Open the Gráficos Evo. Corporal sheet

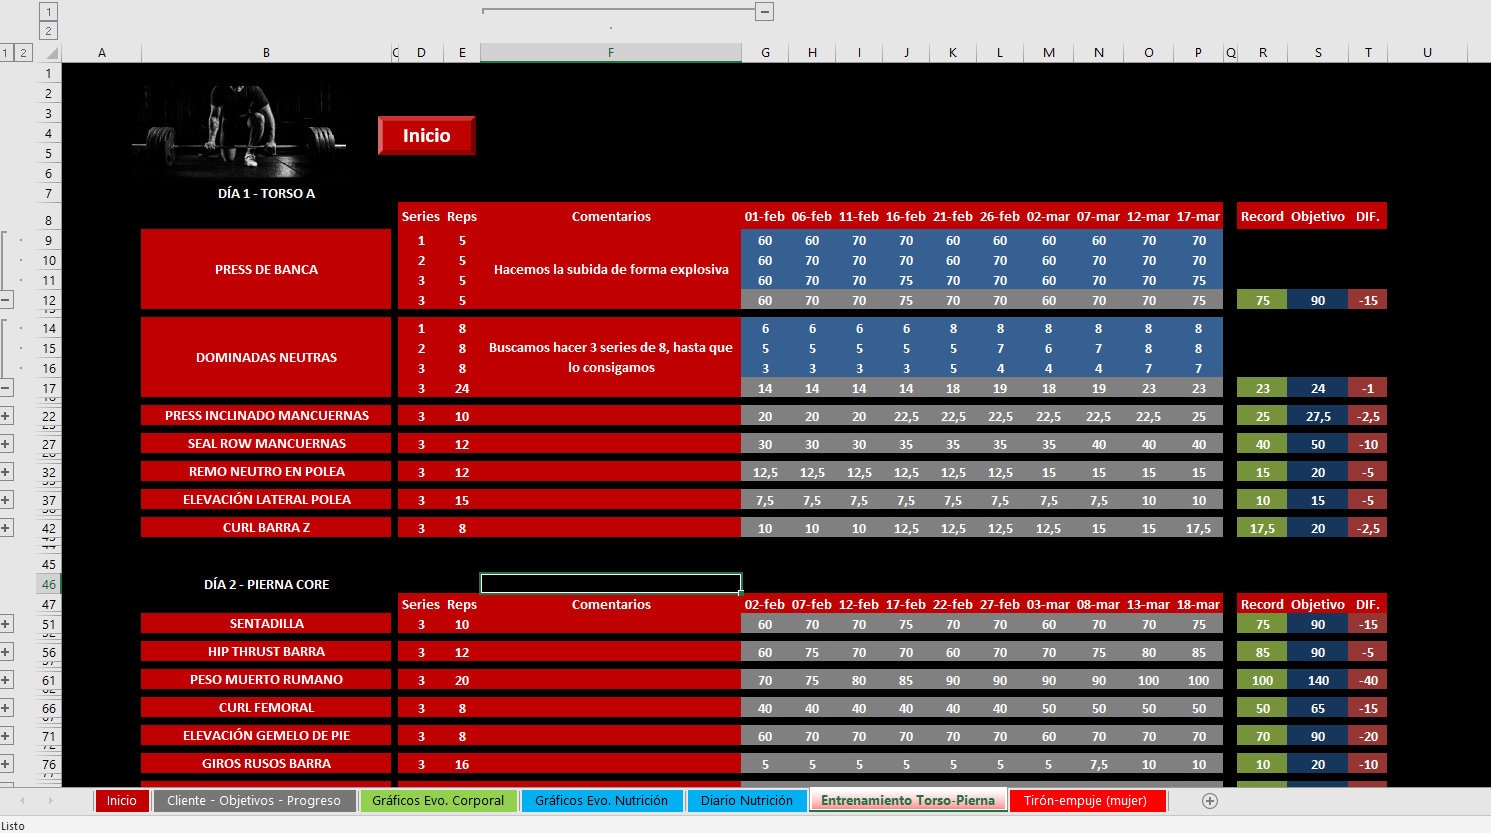(438, 800)
